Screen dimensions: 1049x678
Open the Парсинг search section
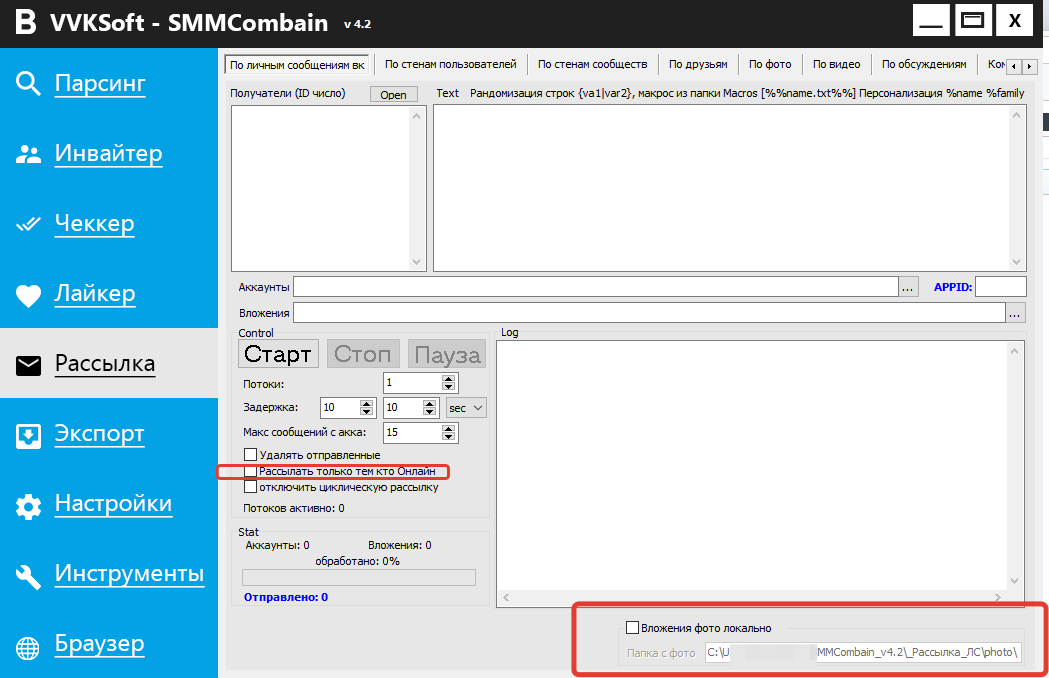29,84
